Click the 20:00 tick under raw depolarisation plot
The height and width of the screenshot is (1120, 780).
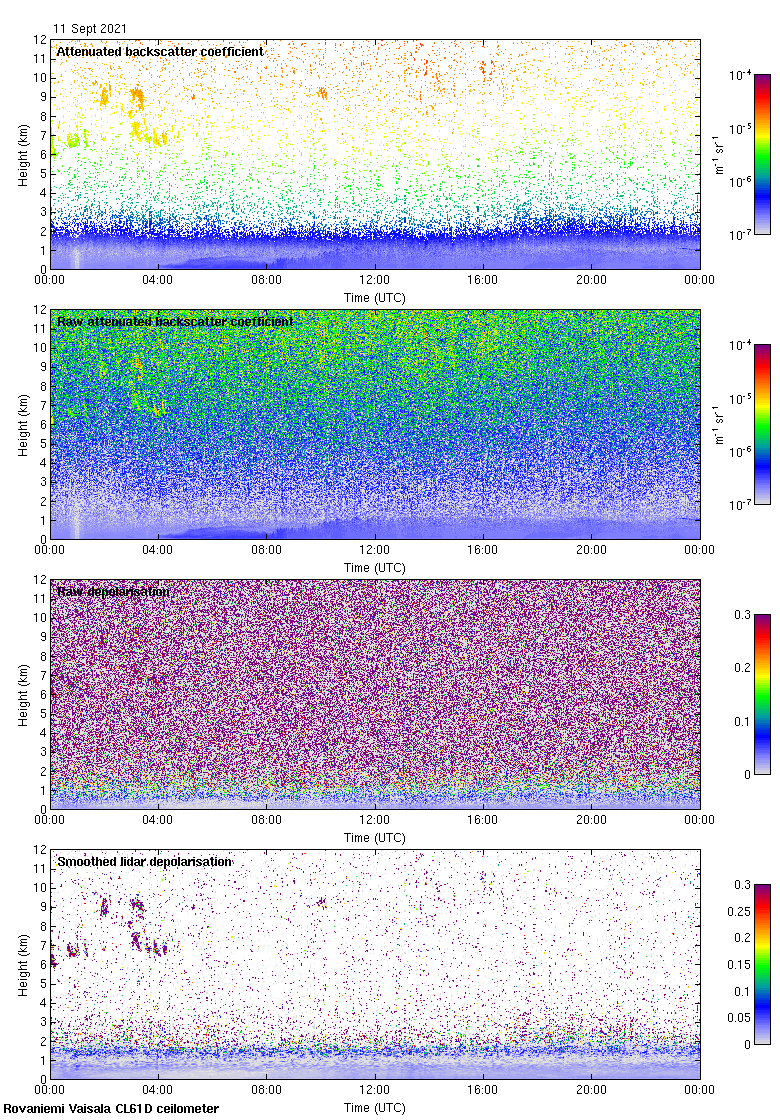(x=592, y=819)
